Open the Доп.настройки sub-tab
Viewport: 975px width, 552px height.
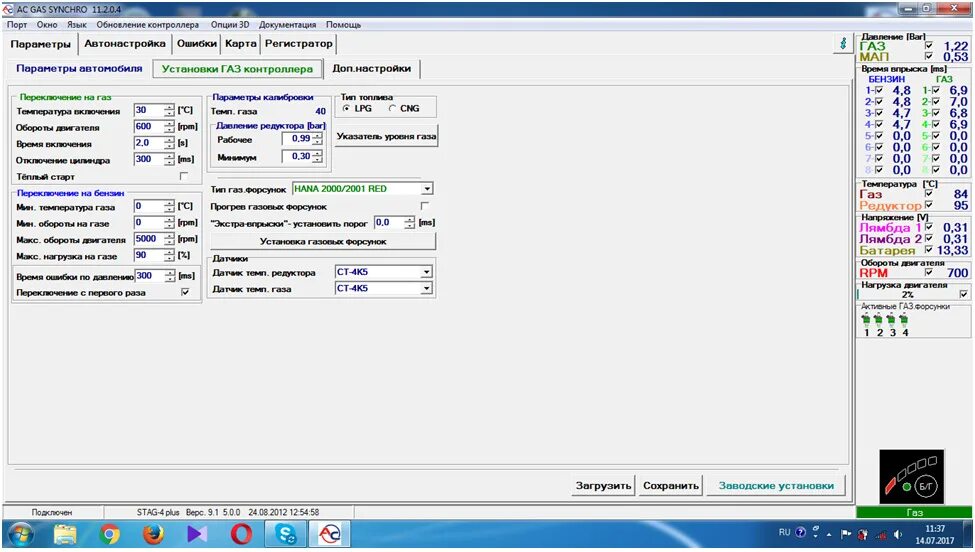click(x=372, y=68)
